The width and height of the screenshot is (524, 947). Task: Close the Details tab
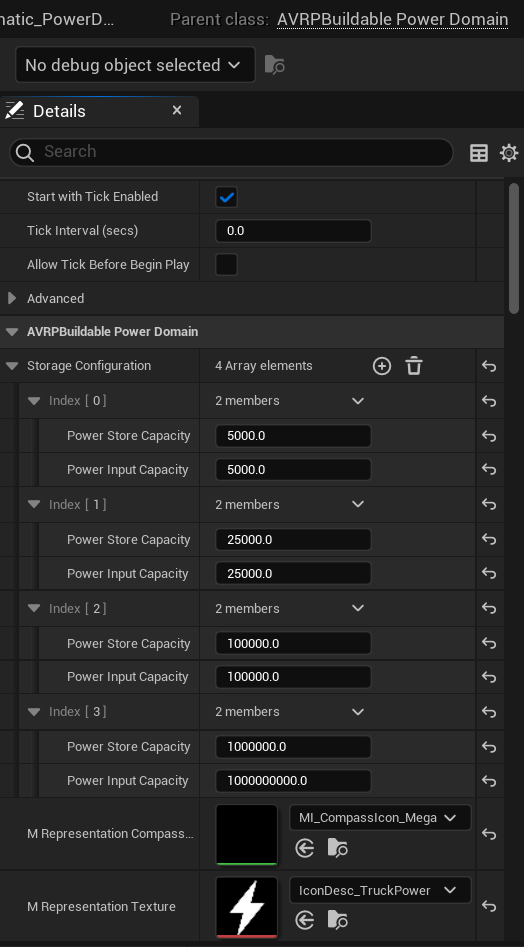[177, 111]
